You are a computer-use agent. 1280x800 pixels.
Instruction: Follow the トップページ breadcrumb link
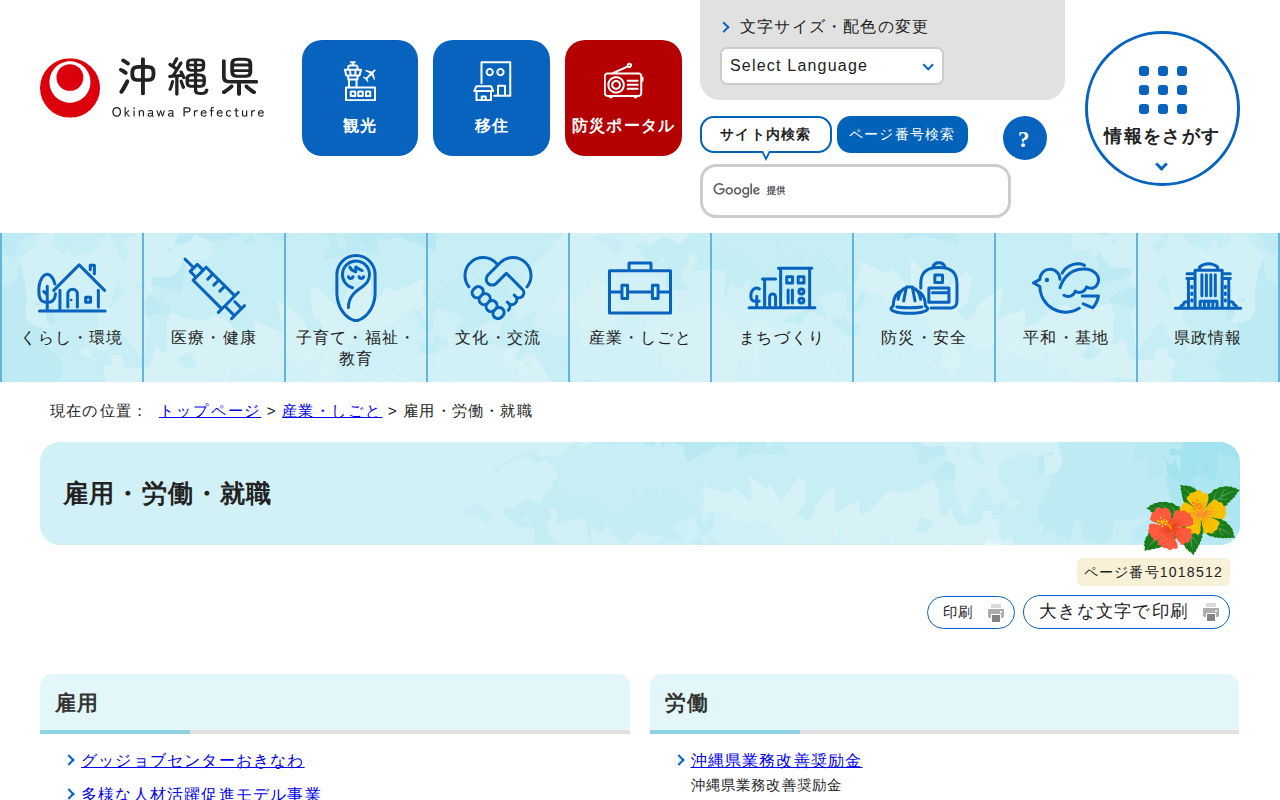[x=209, y=411]
